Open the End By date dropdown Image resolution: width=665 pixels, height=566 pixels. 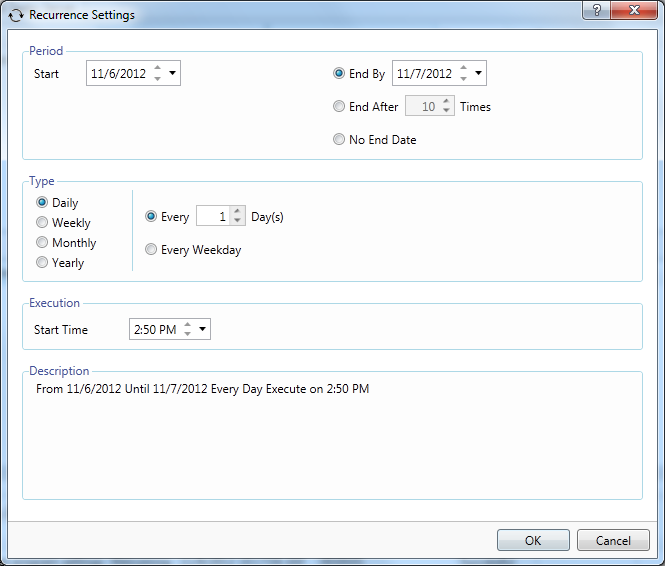478,73
